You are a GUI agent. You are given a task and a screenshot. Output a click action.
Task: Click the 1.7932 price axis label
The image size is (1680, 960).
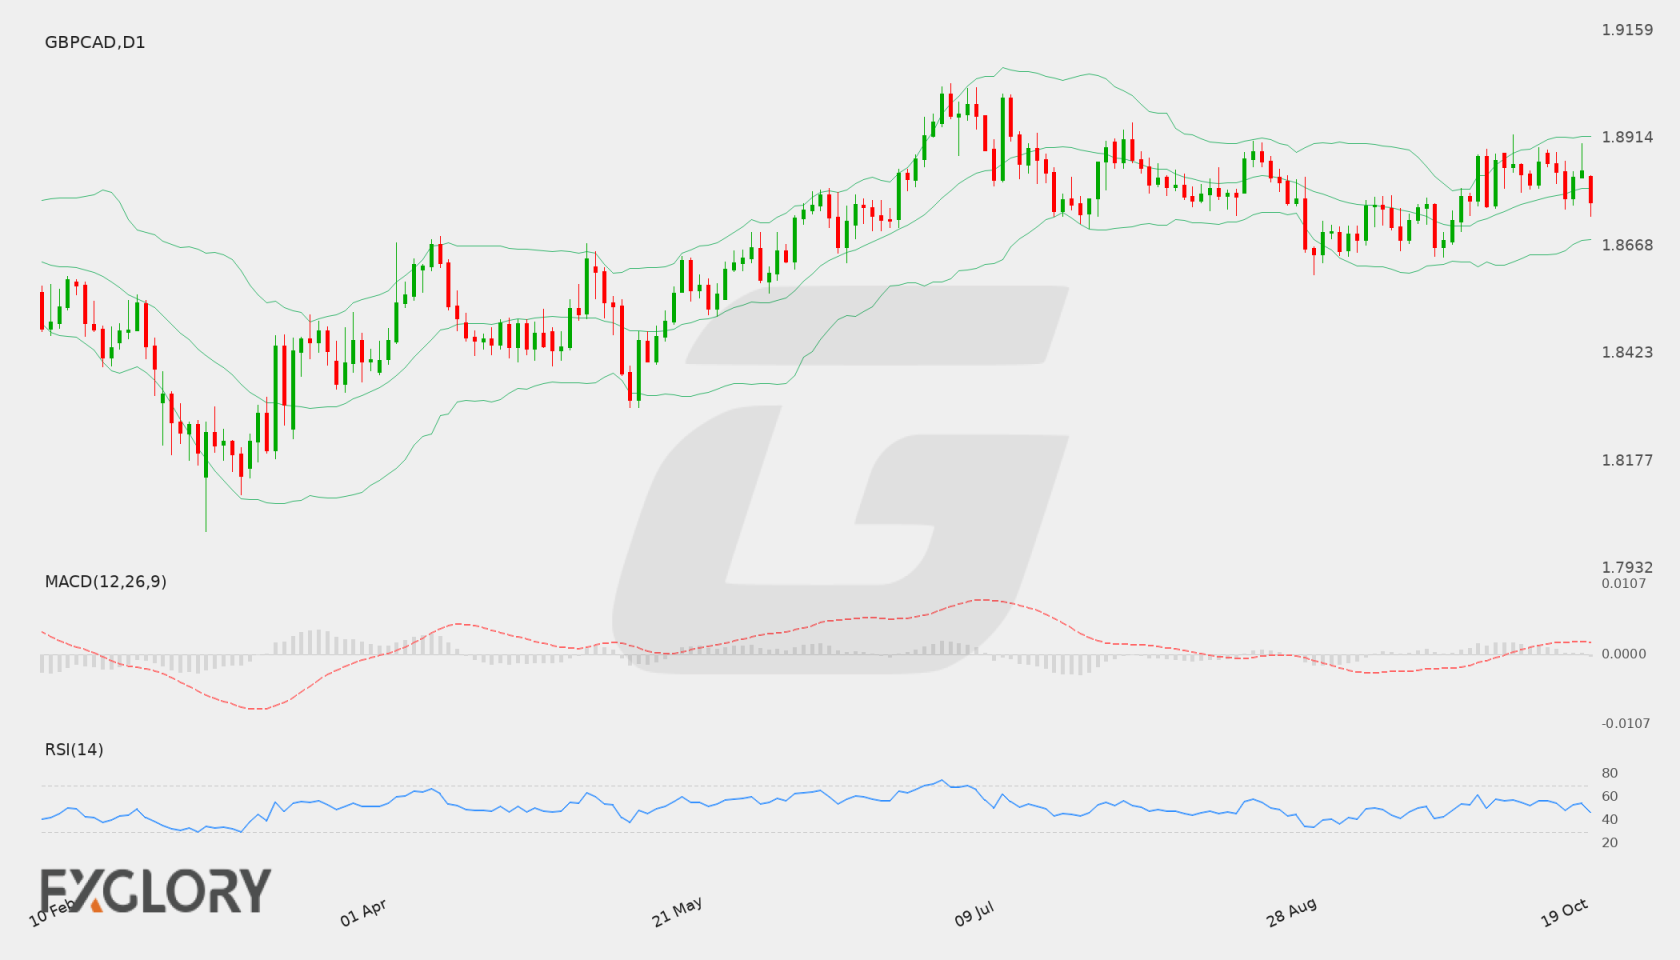pyautogui.click(x=1627, y=567)
